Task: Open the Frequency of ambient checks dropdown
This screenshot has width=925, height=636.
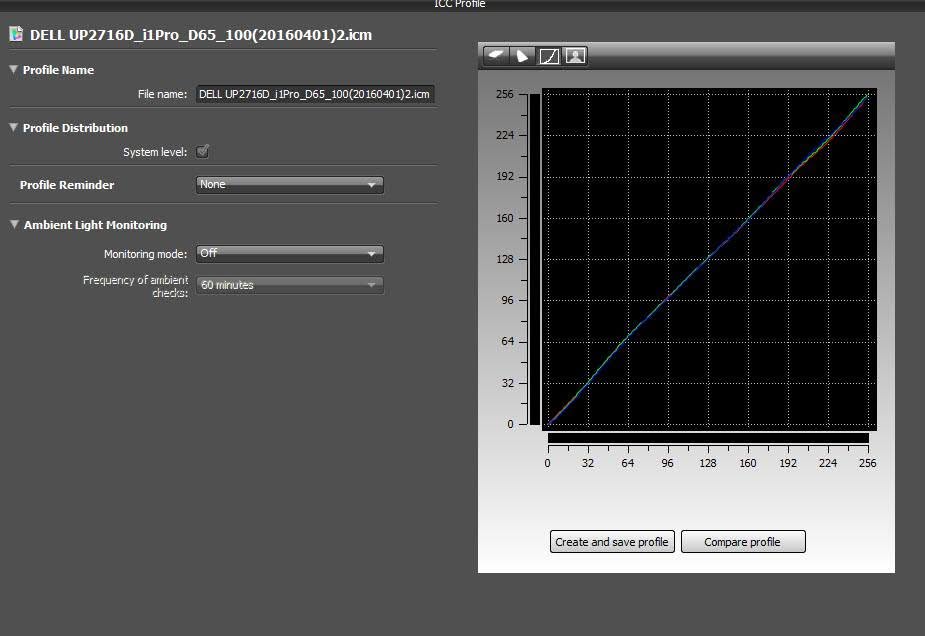Action: click(290, 285)
